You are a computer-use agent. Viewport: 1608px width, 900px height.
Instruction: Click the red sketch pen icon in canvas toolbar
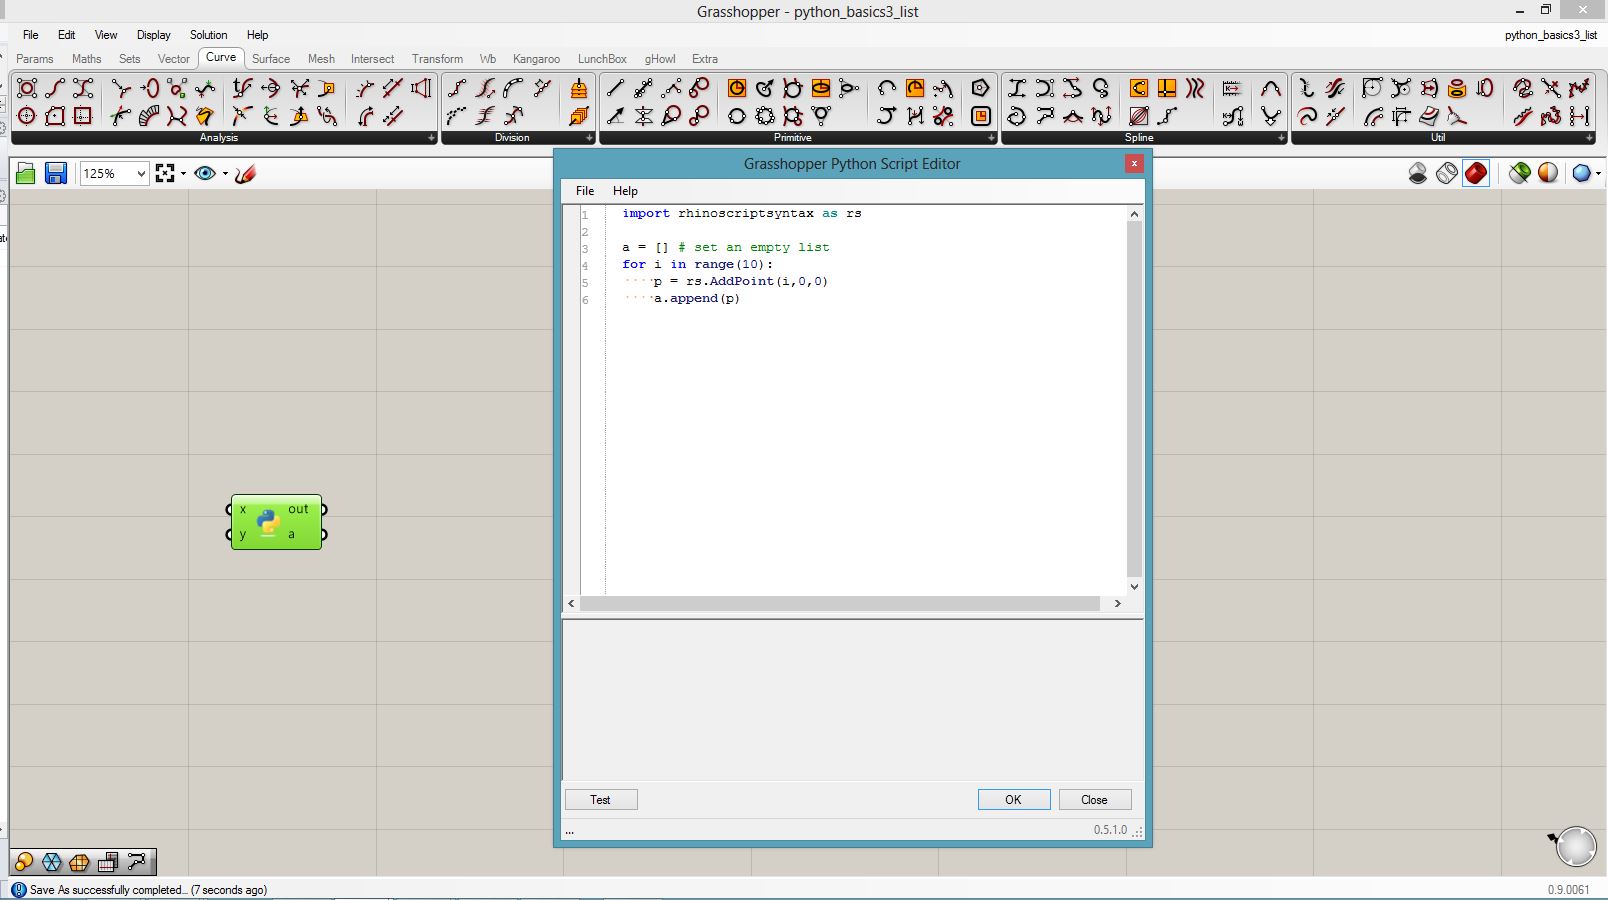(x=246, y=174)
